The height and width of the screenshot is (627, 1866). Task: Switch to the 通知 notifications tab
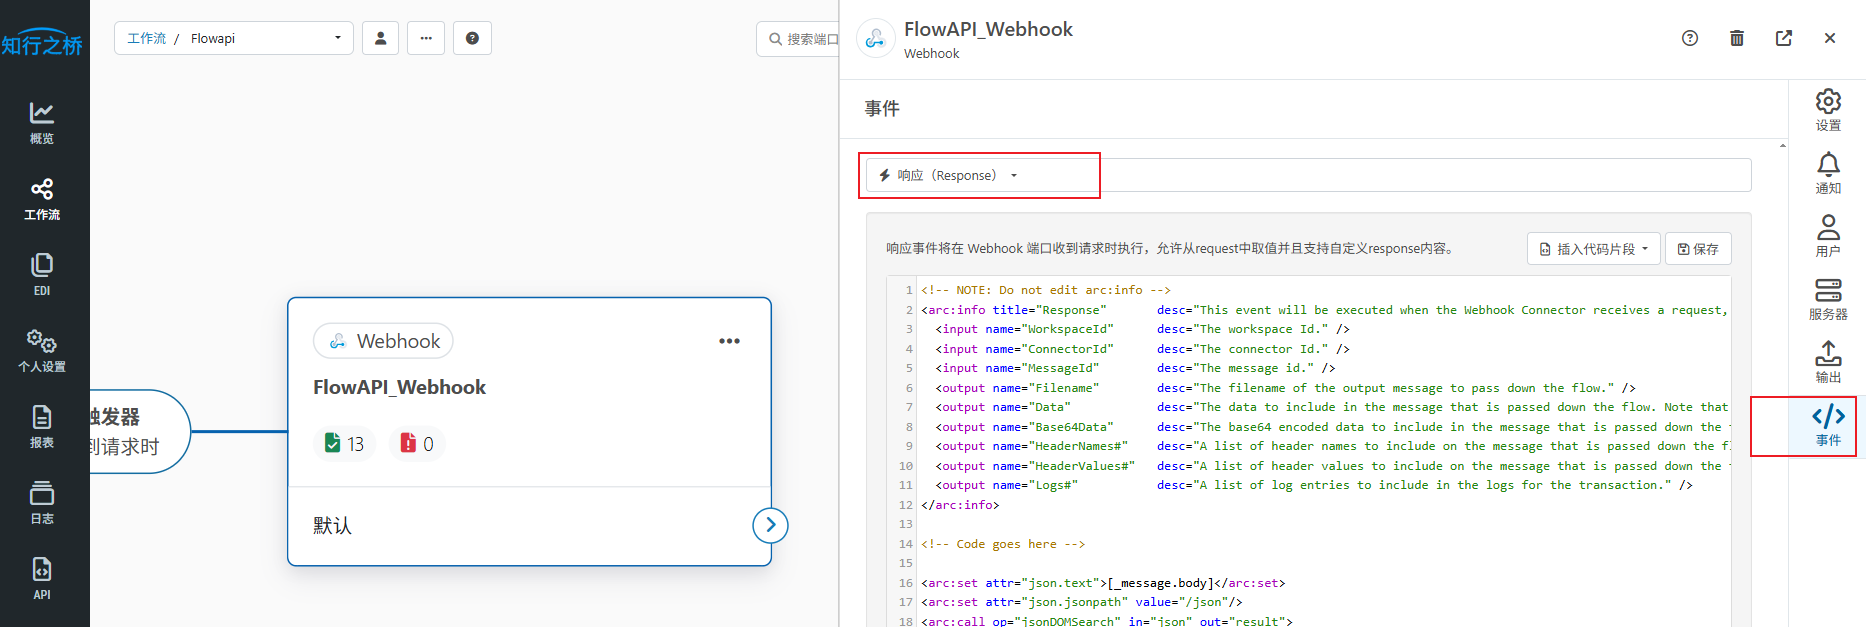point(1828,174)
